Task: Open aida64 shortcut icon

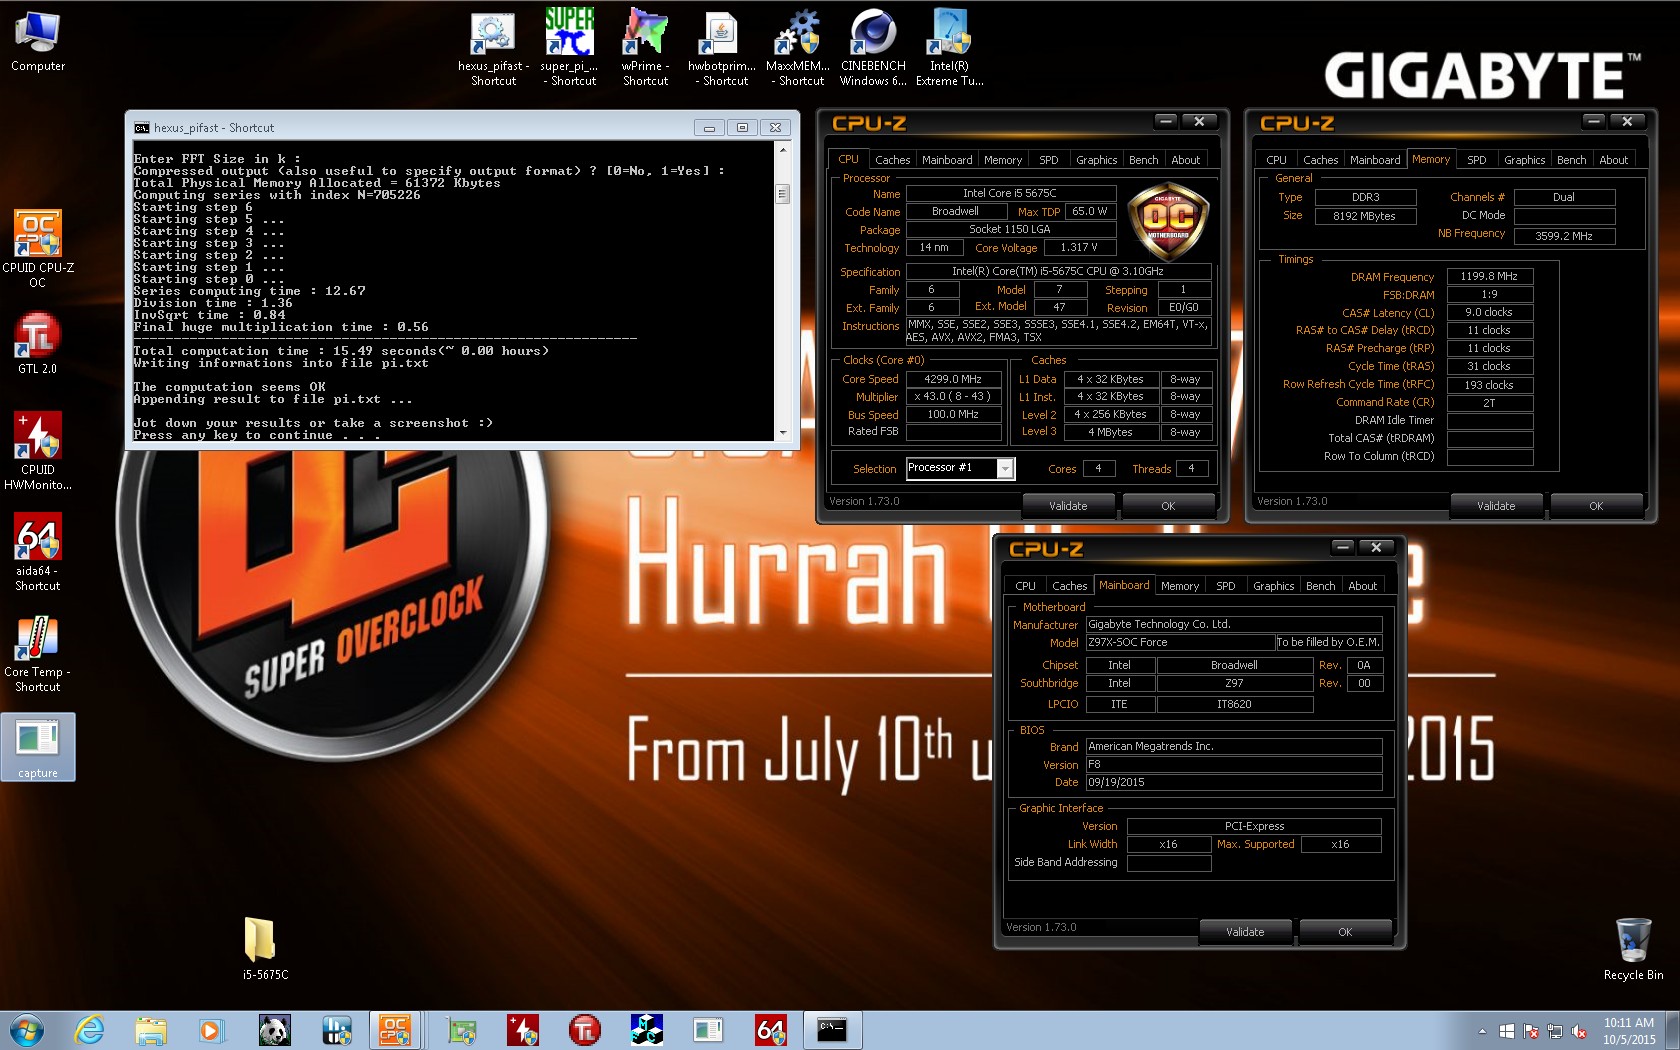Action: [38, 552]
